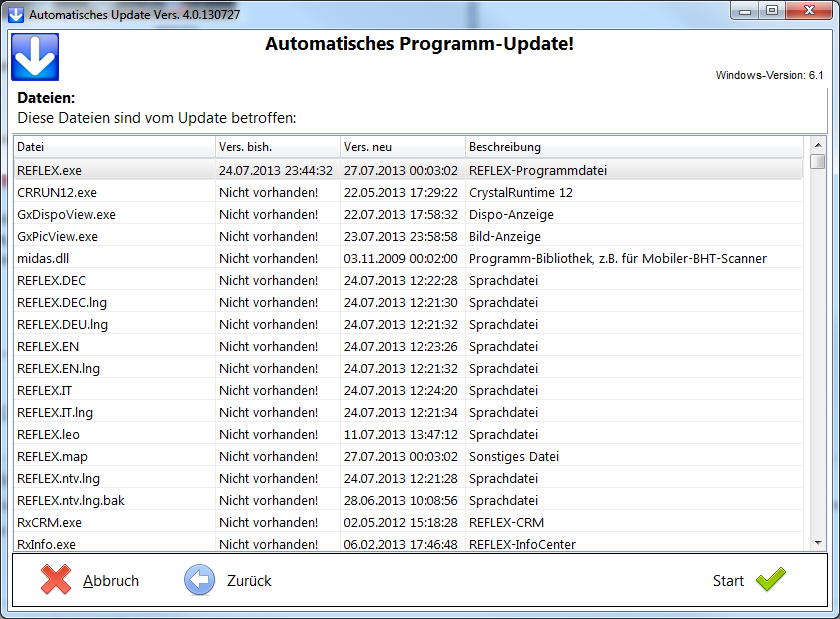Image resolution: width=840 pixels, height=619 pixels.
Task: Select the RxInfo.exe file
Action: [x=408, y=543]
